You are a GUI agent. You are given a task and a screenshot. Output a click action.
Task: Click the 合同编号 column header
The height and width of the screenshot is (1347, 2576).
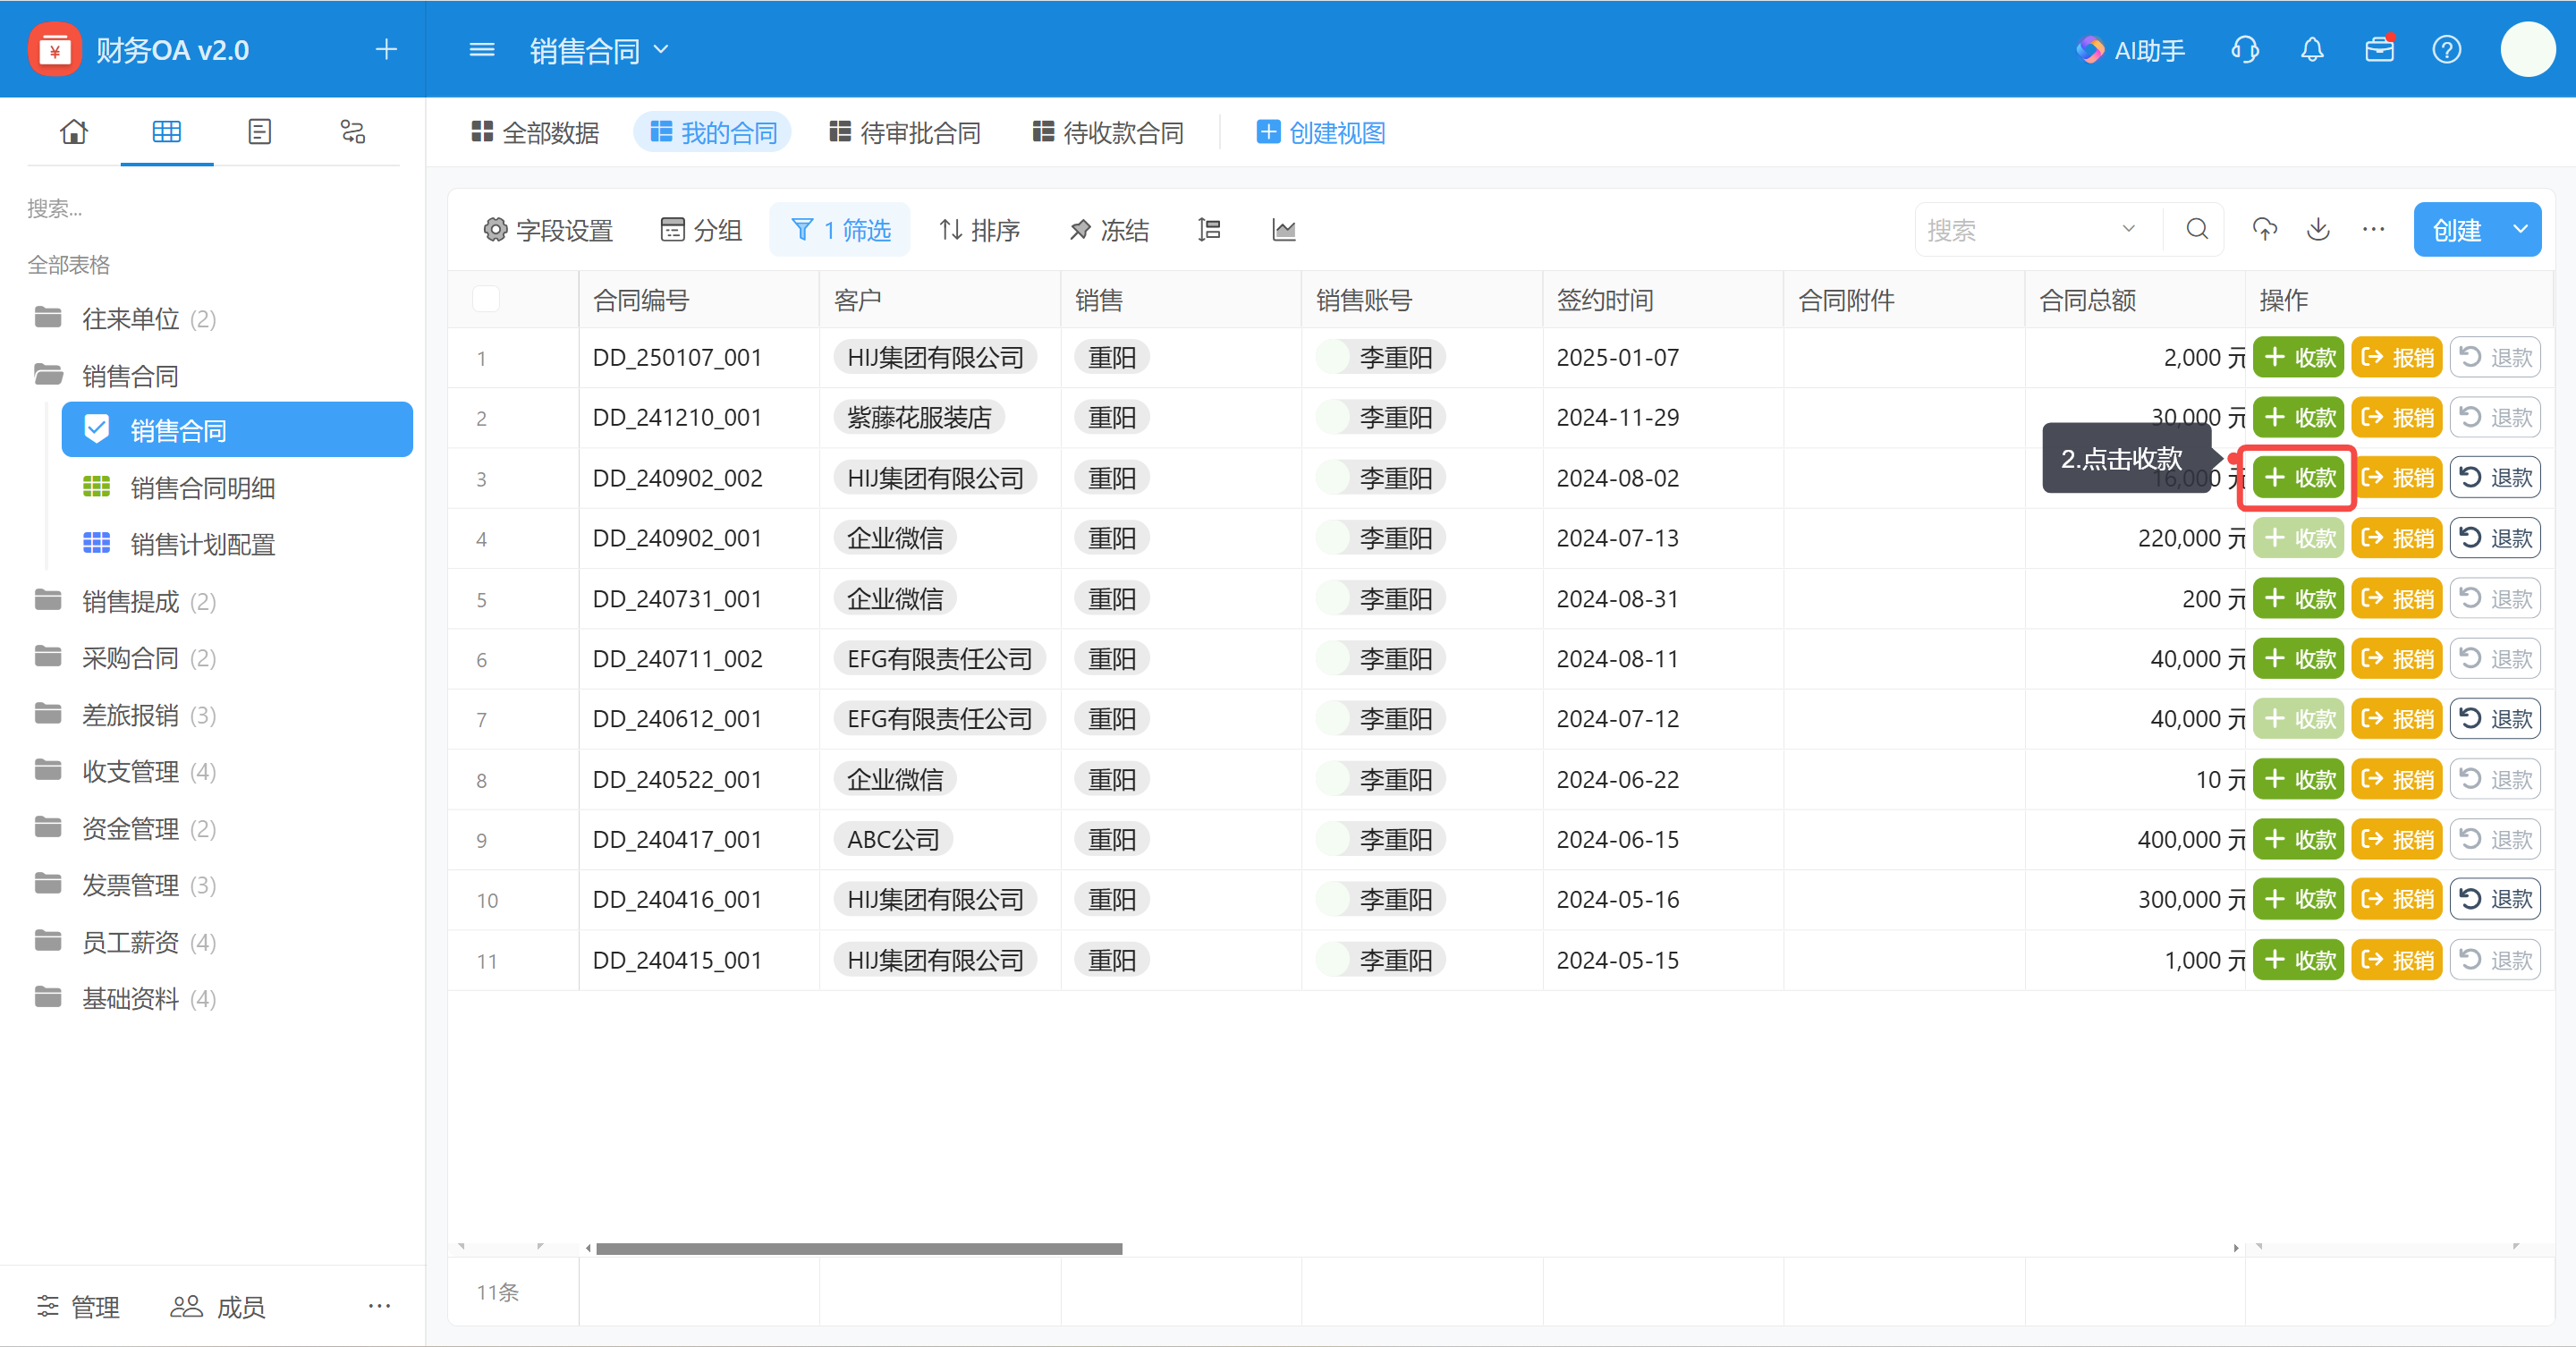coord(699,299)
